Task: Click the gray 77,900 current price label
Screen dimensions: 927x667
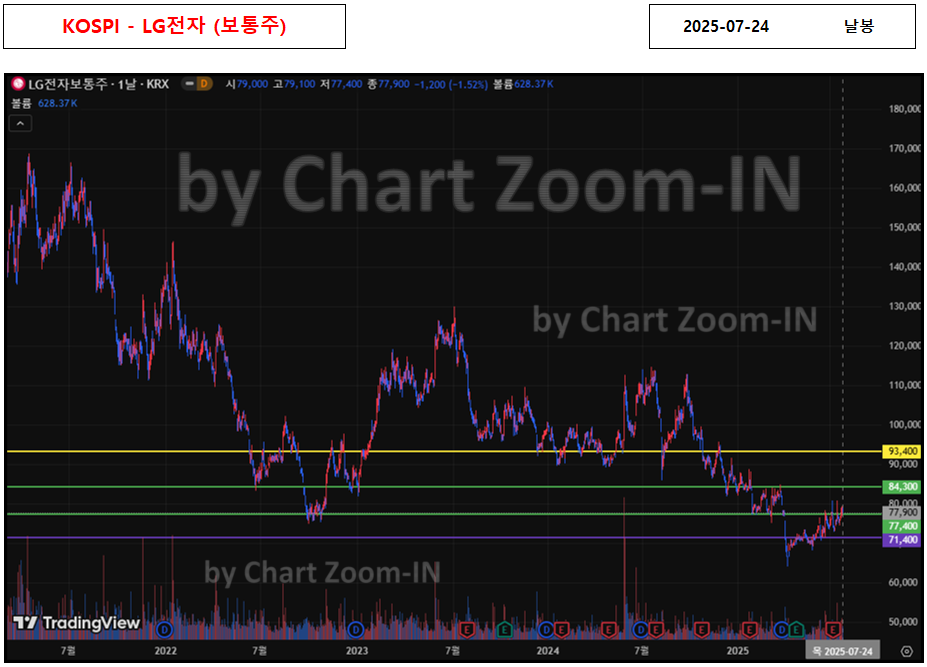Action: (x=902, y=513)
